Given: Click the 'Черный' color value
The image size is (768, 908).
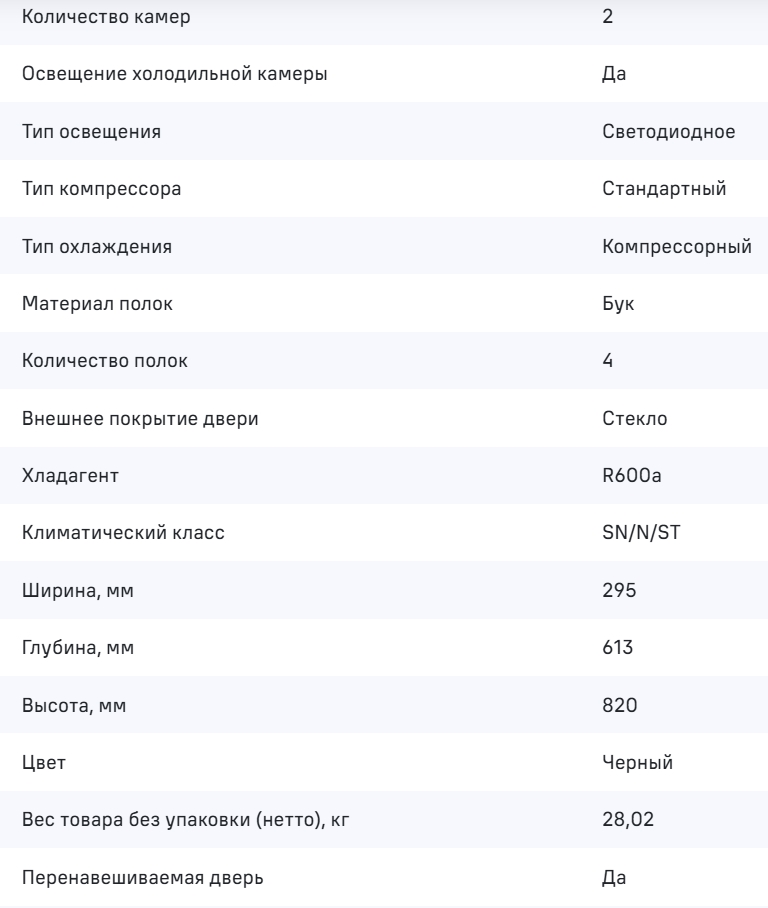Looking at the screenshot, I should [638, 763].
